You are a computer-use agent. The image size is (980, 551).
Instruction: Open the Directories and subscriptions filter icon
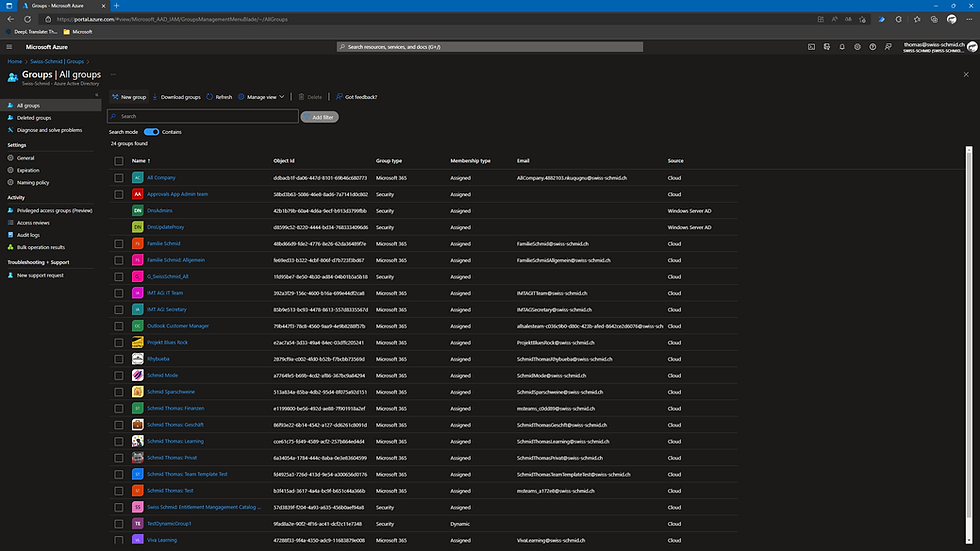pyautogui.click(x=827, y=47)
